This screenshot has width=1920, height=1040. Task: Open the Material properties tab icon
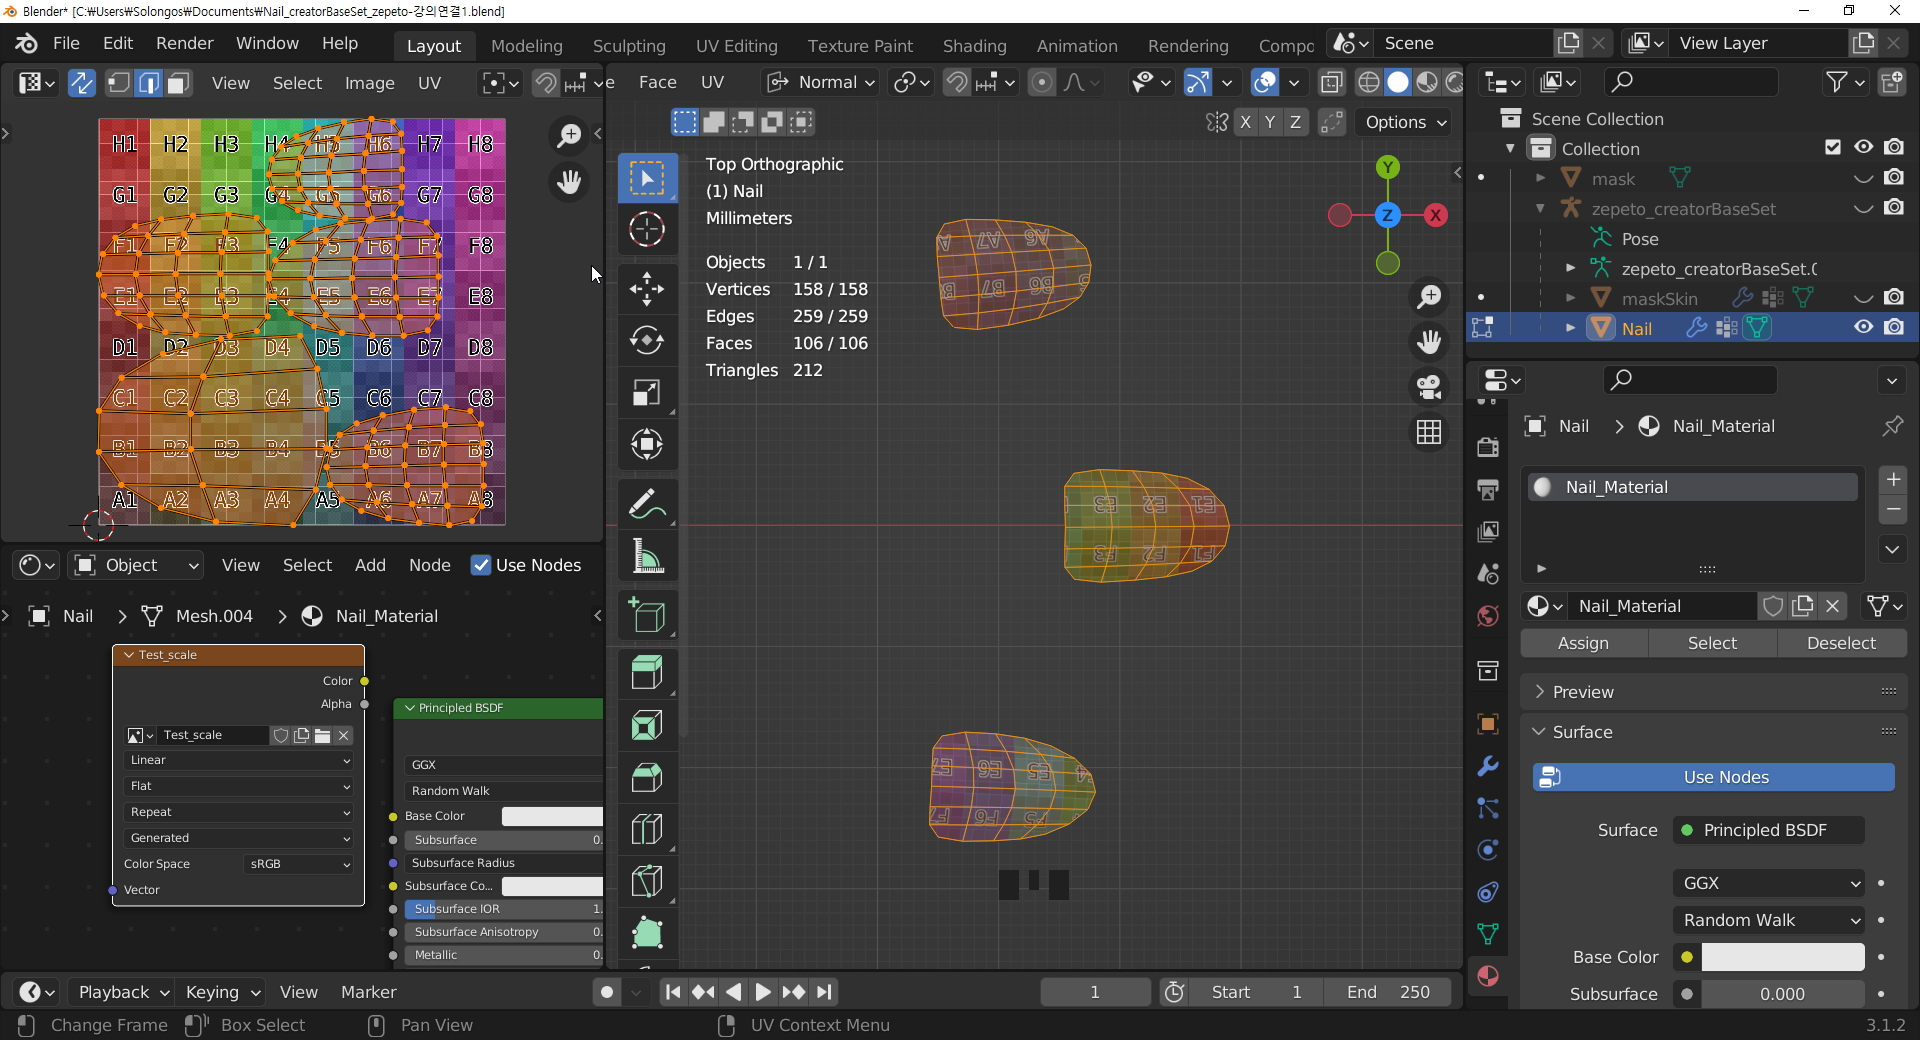pos(1488,976)
